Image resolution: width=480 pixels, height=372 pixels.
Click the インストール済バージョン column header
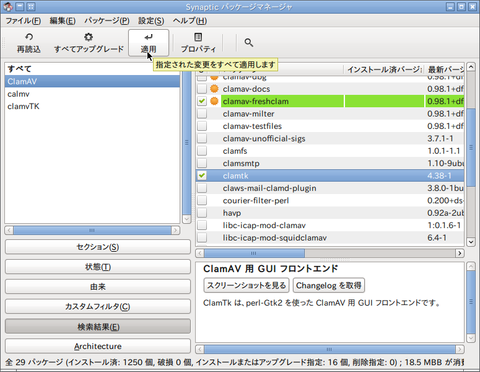384,69
